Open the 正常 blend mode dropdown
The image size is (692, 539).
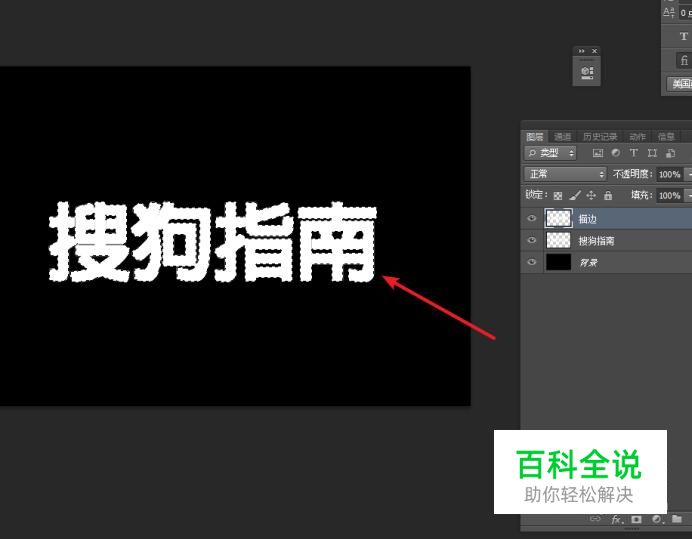(565, 174)
